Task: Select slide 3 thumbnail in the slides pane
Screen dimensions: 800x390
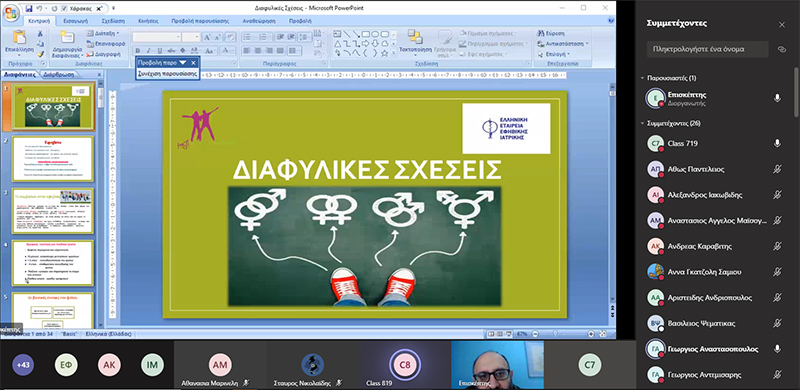Action: tap(53, 211)
